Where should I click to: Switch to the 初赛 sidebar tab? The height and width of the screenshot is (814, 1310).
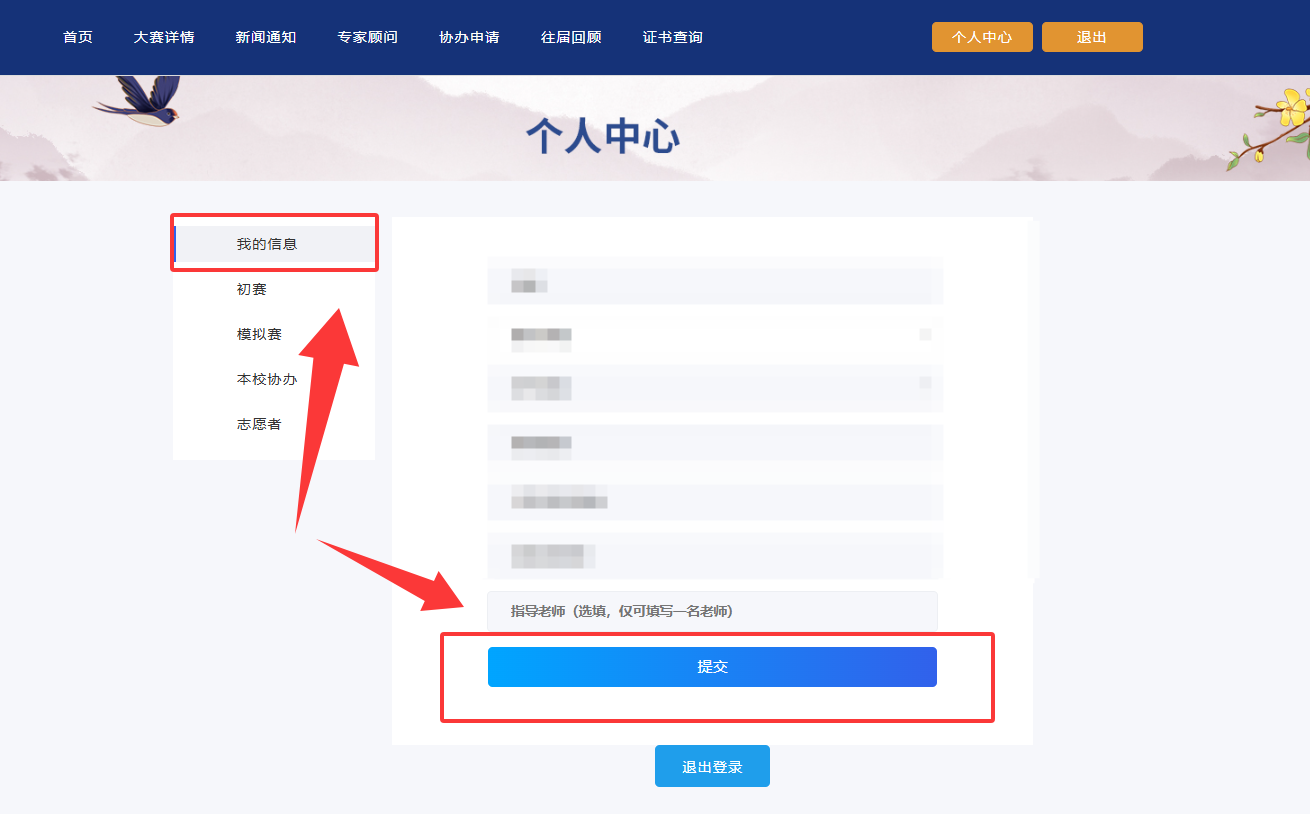pyautogui.click(x=252, y=289)
